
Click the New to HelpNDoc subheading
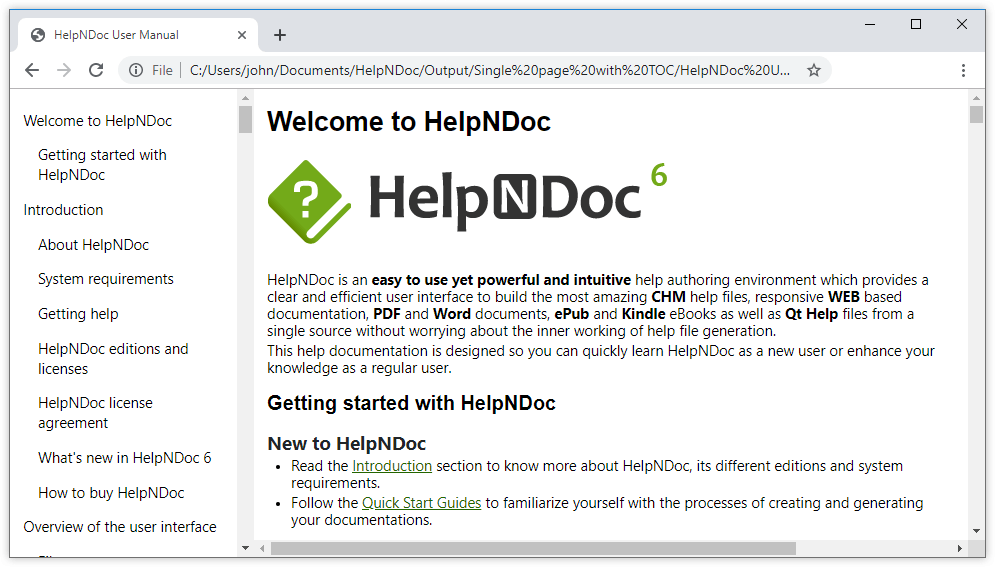346,443
